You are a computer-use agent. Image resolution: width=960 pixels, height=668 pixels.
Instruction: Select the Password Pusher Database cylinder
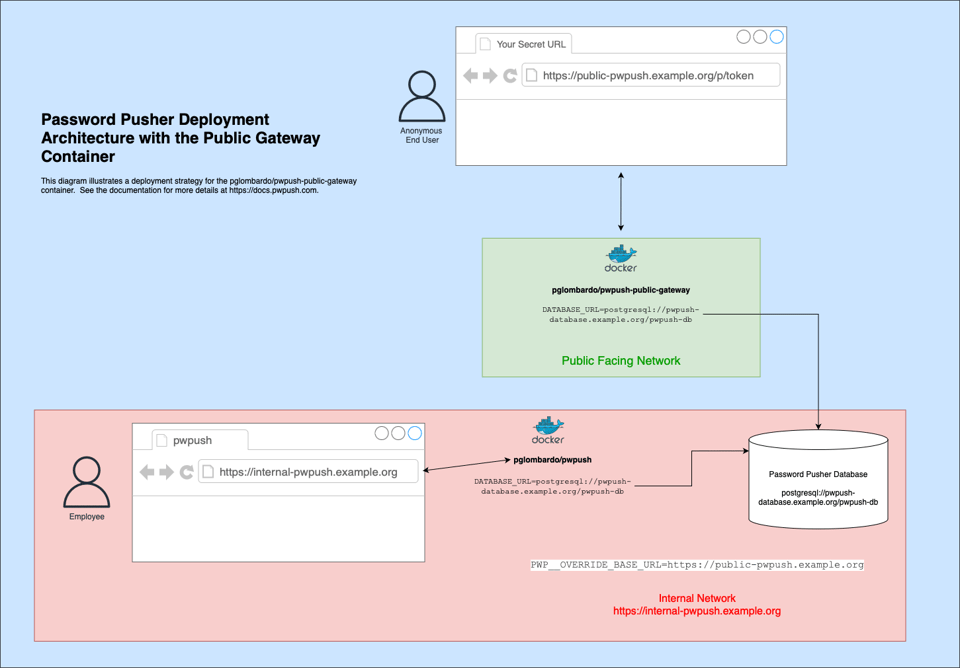pyautogui.click(x=818, y=480)
